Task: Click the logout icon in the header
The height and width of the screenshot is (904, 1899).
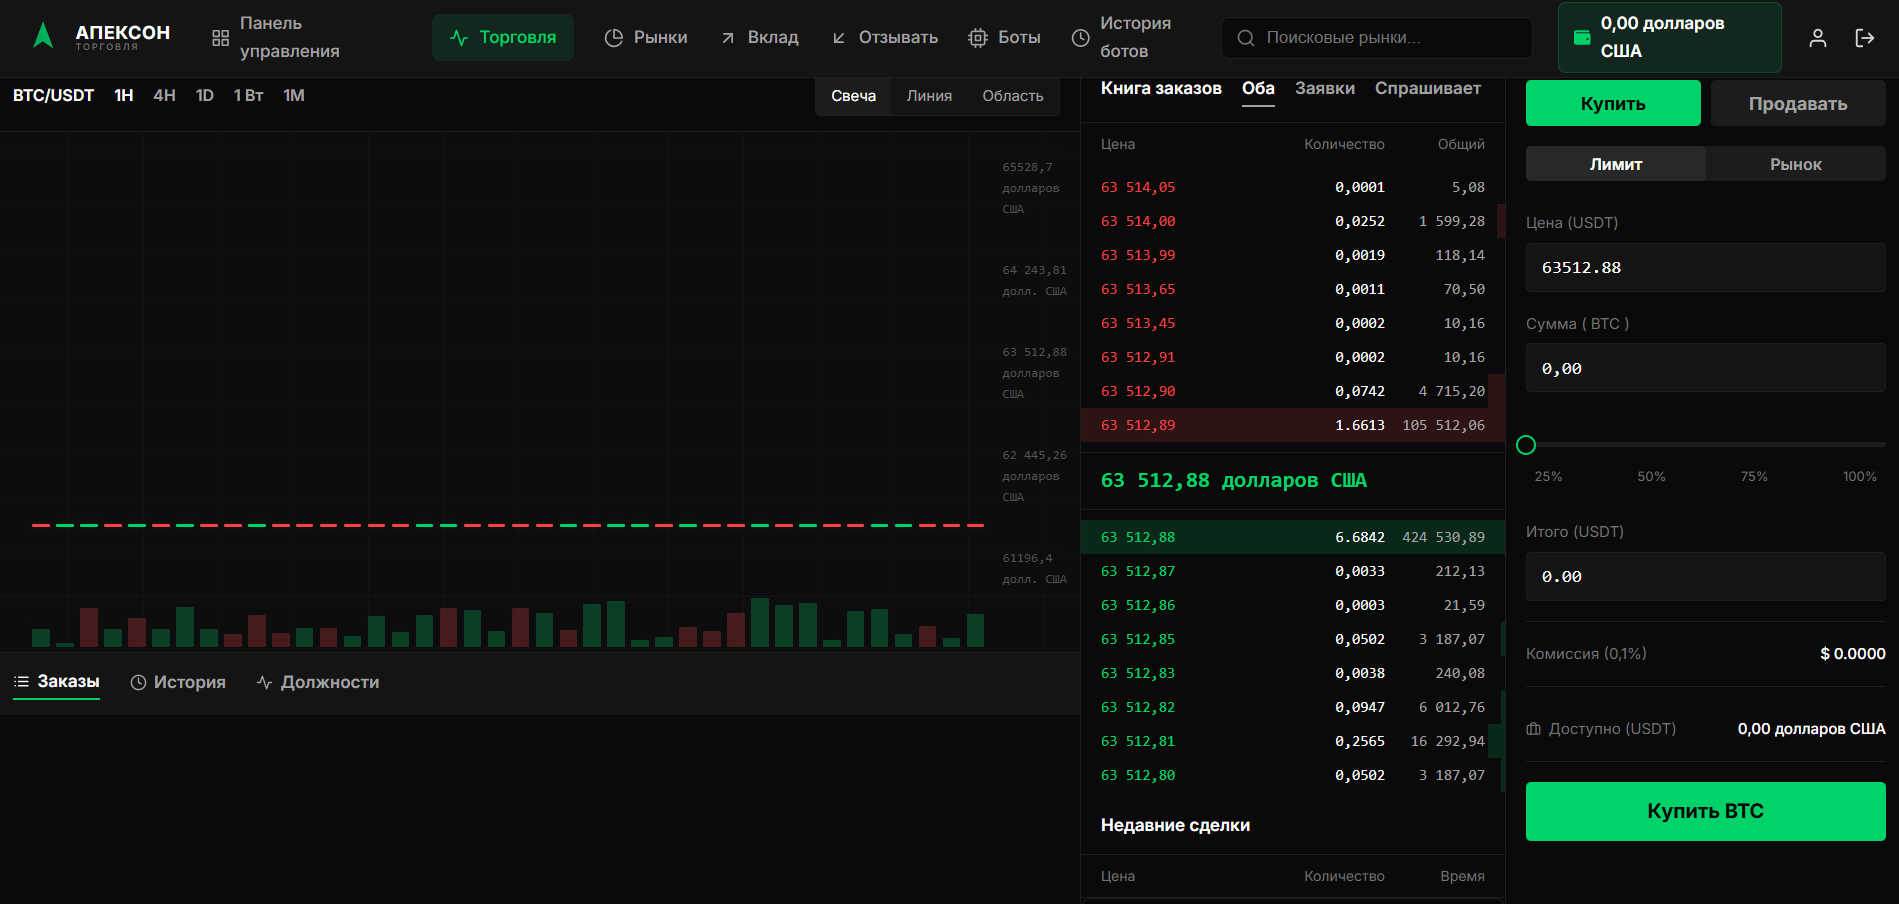Action: 1865,38
